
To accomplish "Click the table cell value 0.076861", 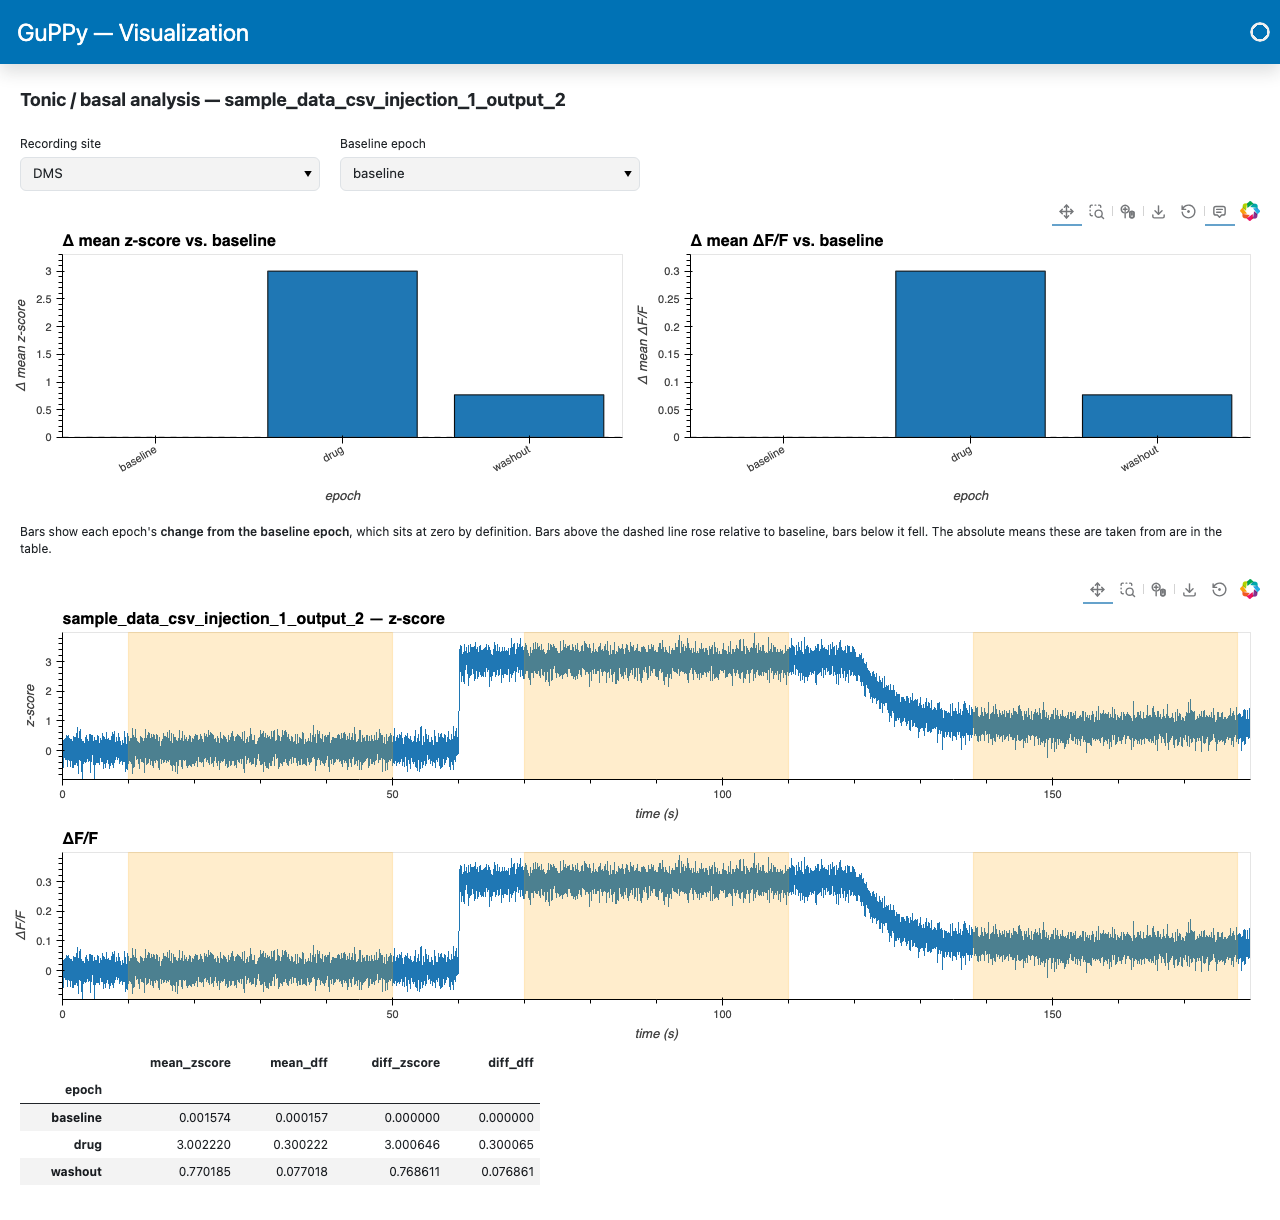I will point(508,1172).
